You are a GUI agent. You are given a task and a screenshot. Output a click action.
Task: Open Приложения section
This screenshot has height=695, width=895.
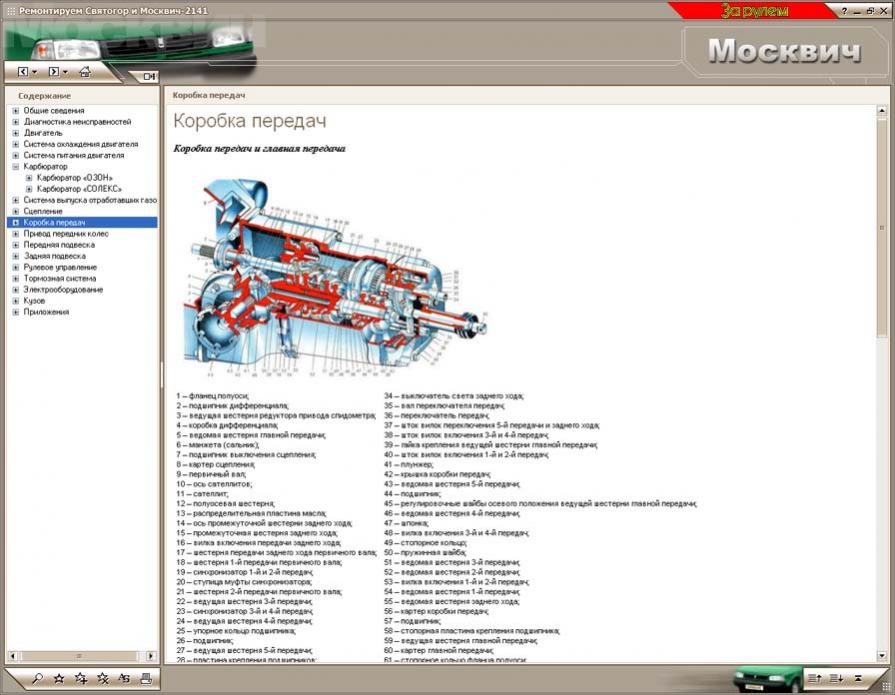[x=46, y=312]
